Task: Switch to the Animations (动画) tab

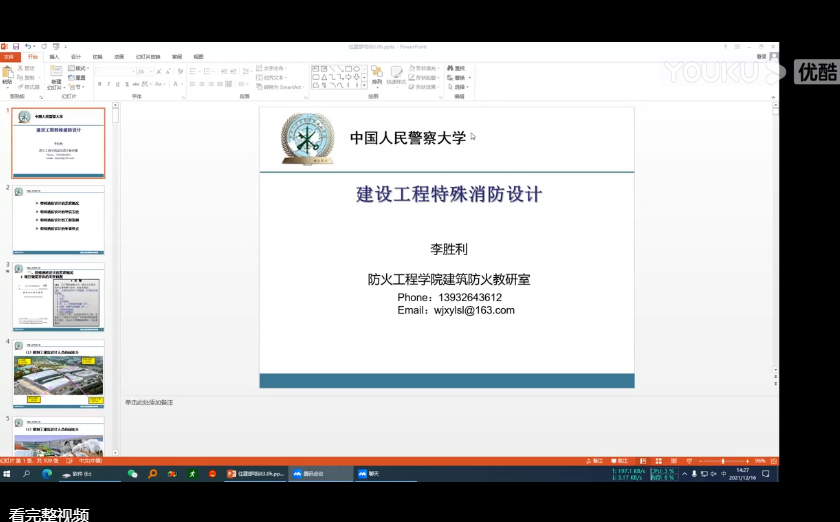Action: pos(119,56)
